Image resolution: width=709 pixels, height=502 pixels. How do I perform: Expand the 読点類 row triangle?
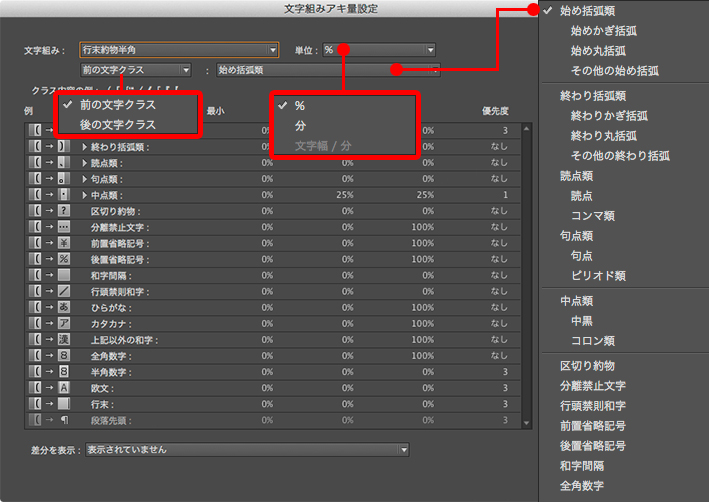coord(84,163)
